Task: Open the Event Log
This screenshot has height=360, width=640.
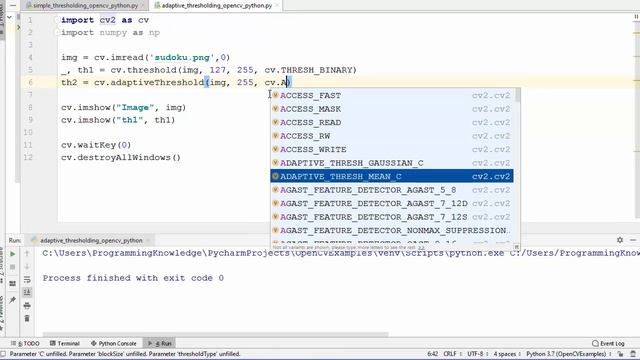Action: point(608,343)
